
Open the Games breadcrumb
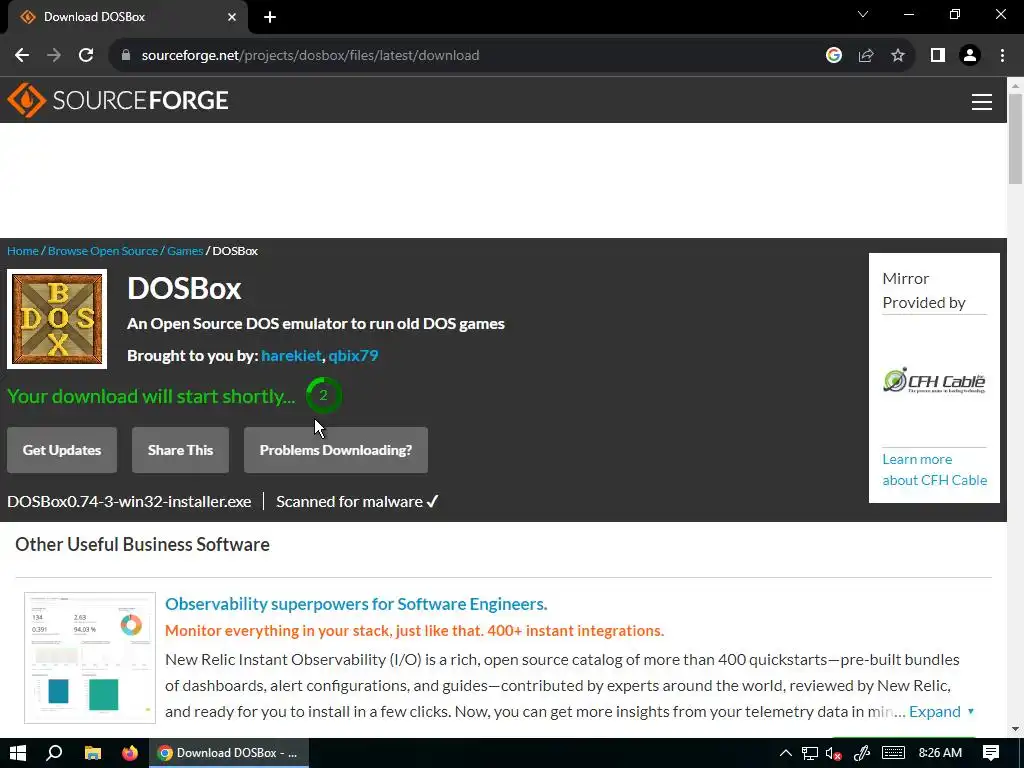click(x=185, y=251)
